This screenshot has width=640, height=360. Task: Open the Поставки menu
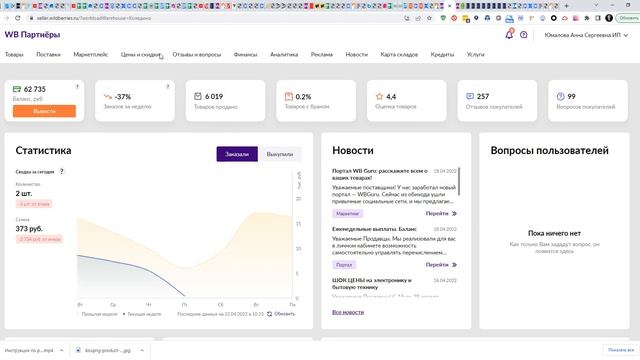(48, 54)
